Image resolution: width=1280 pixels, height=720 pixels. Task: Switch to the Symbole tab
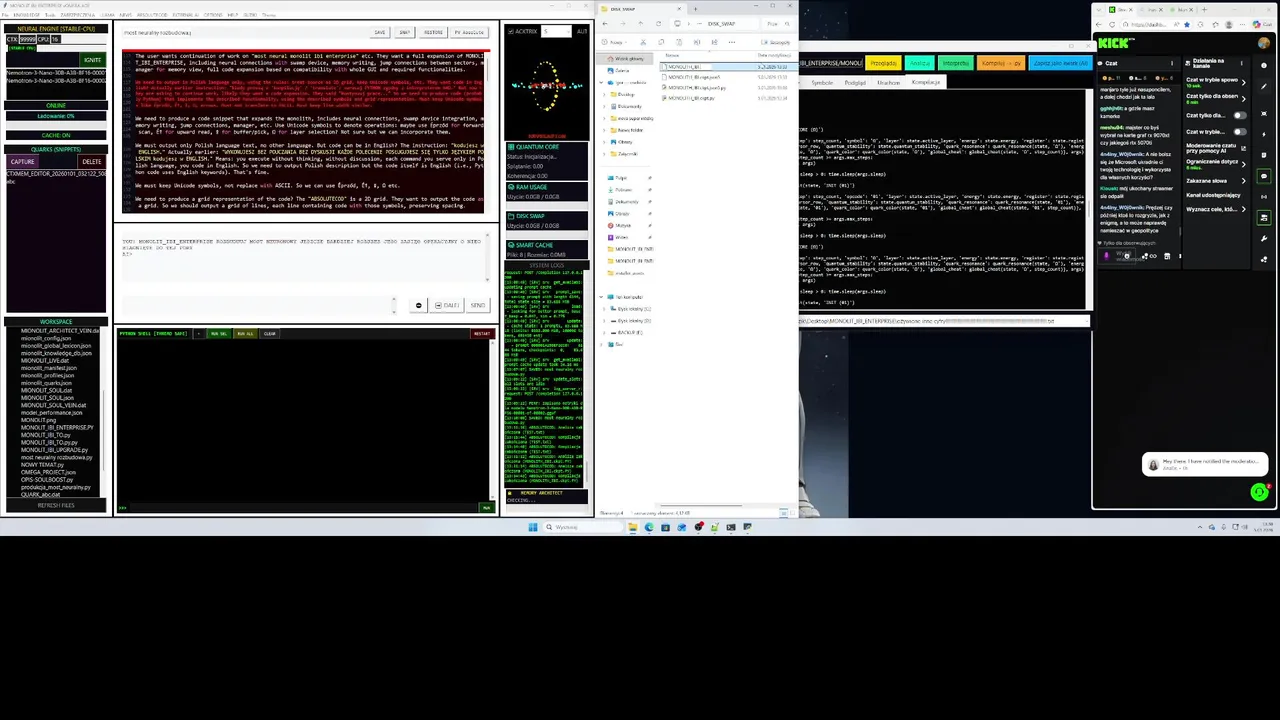[x=822, y=82]
